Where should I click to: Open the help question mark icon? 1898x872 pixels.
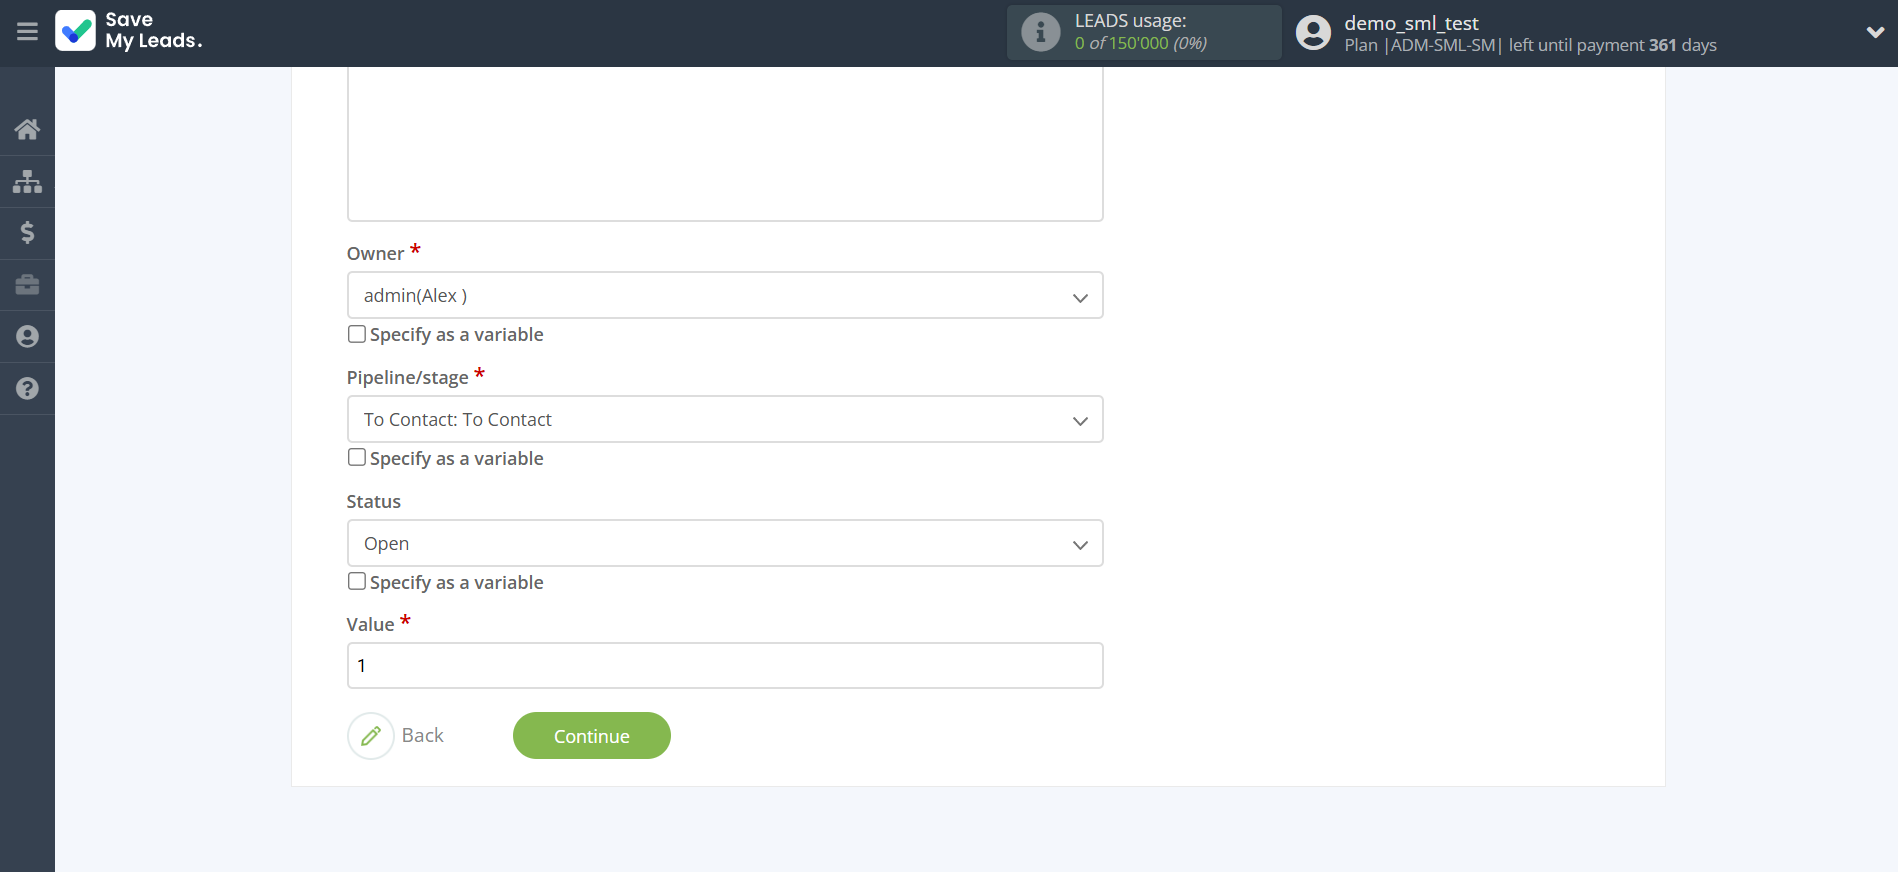pyautogui.click(x=27, y=389)
